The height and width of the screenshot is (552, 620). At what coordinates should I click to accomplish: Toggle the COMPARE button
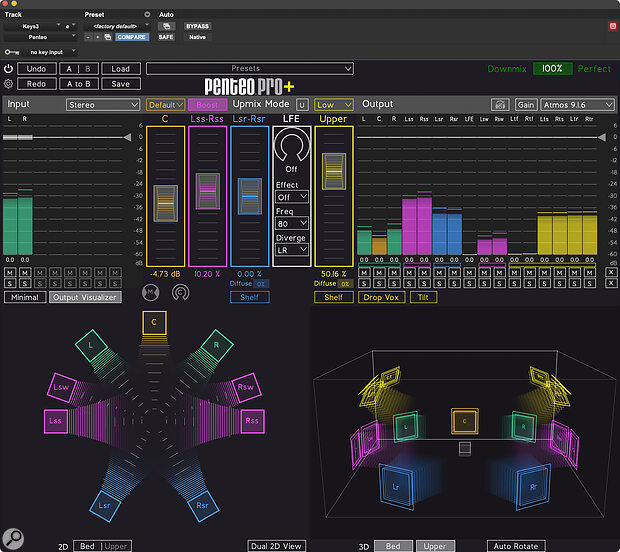(x=132, y=37)
